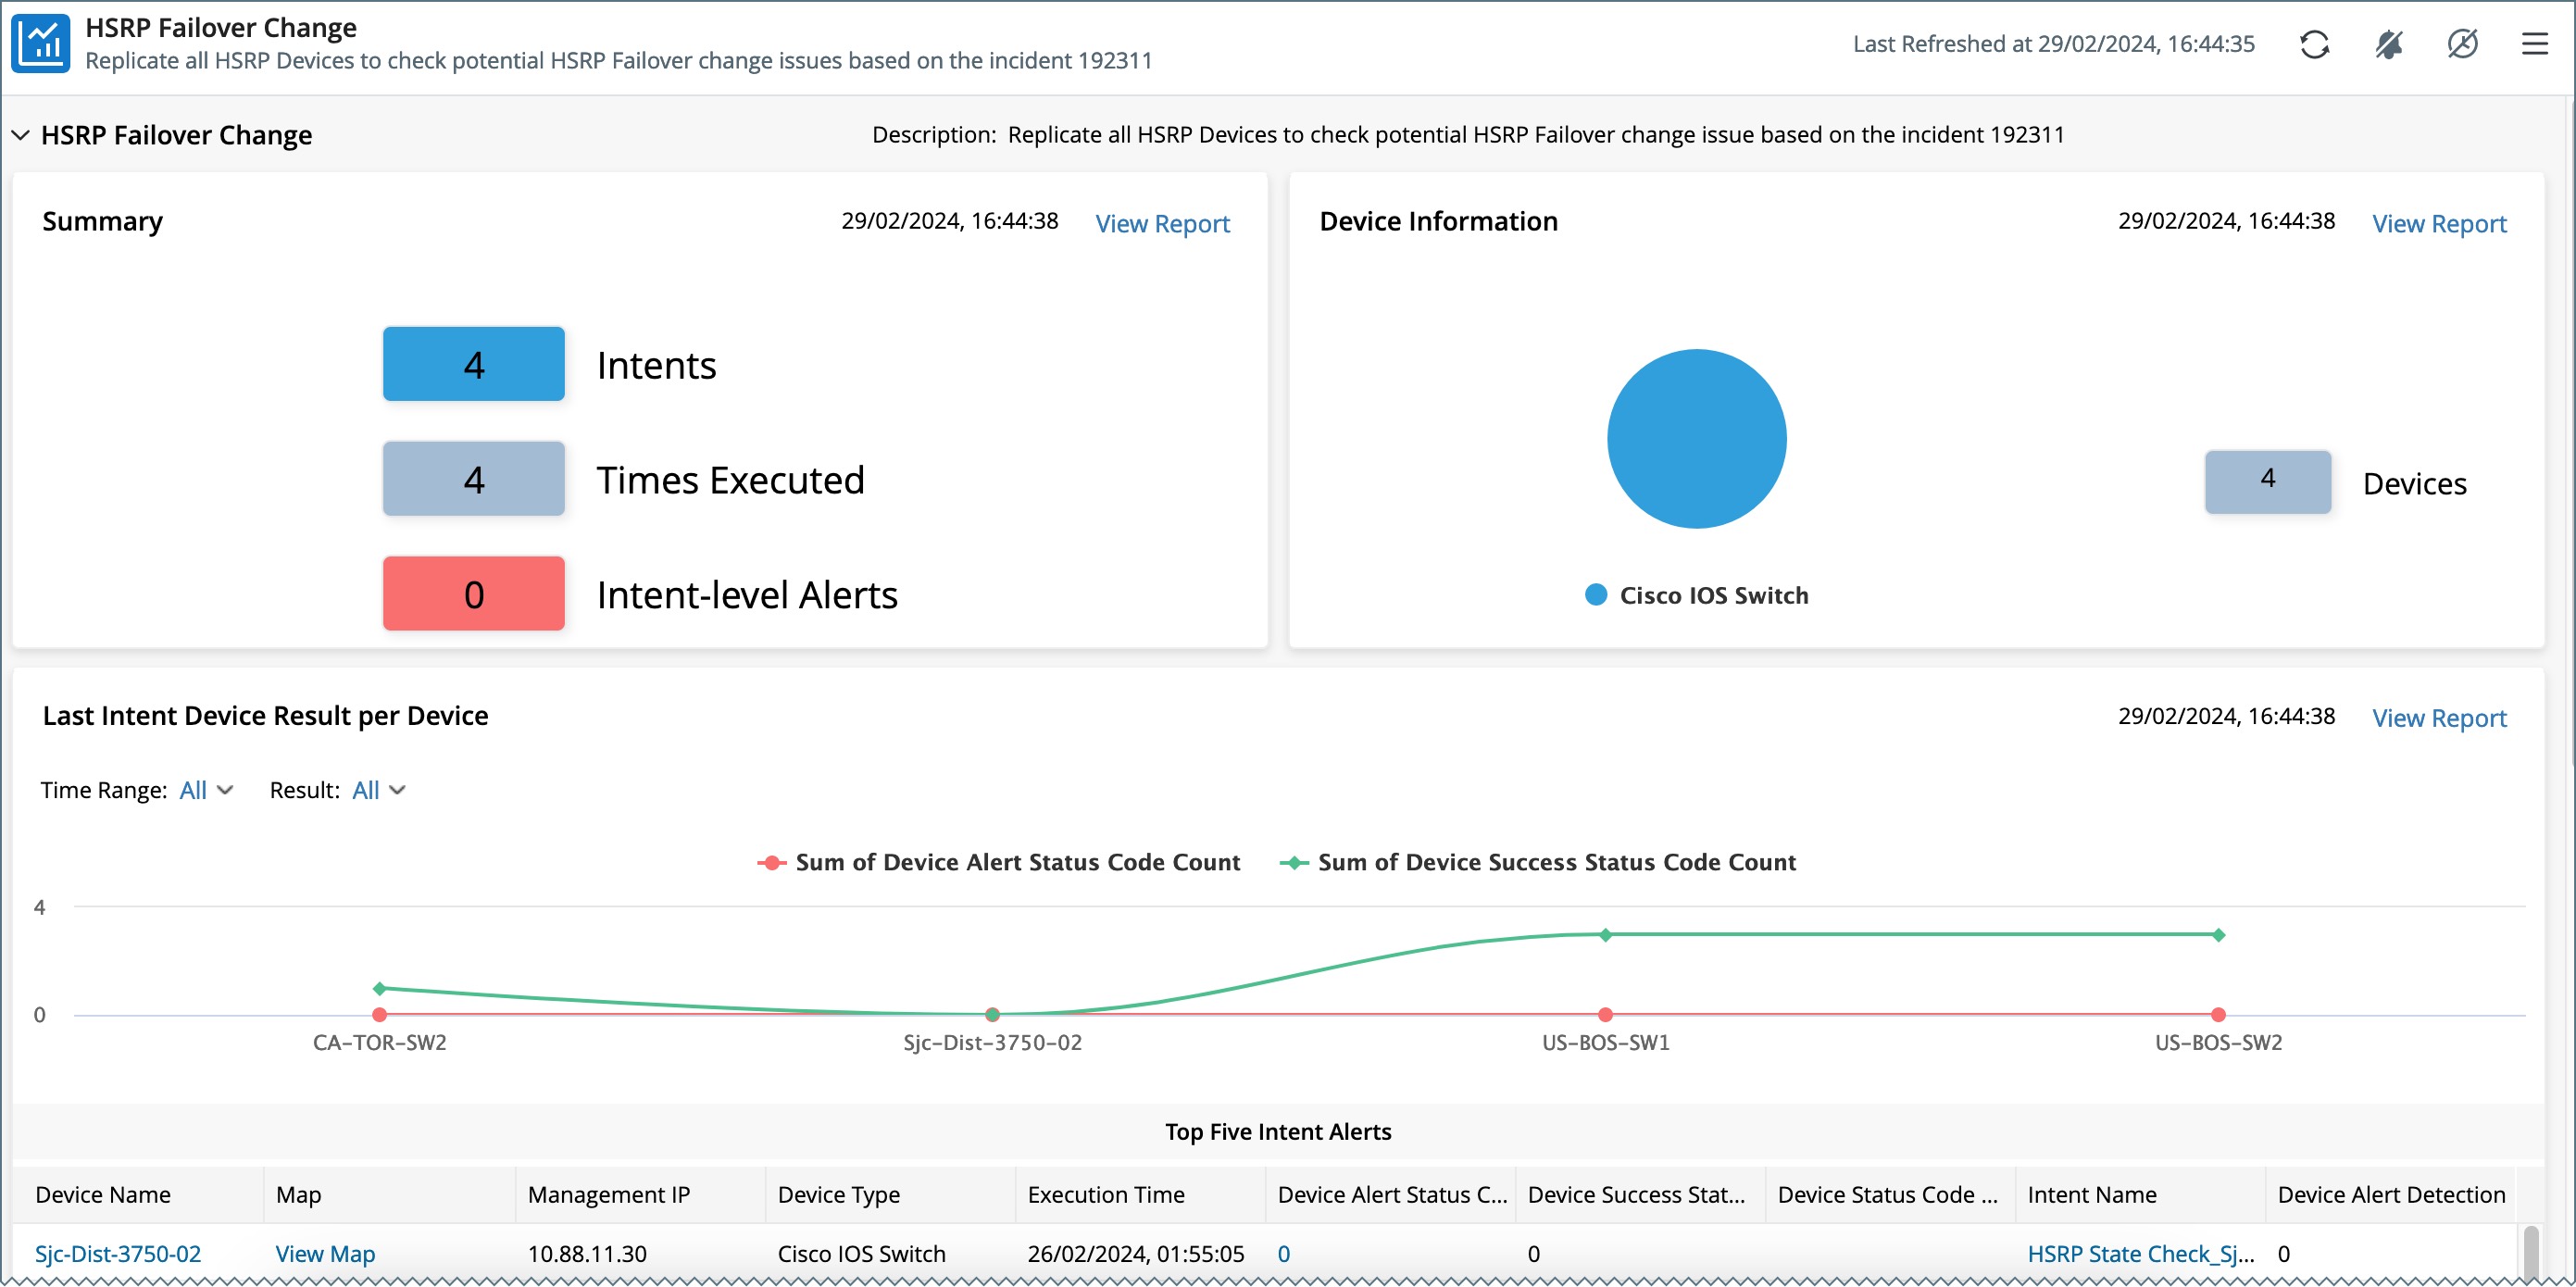The height and width of the screenshot is (1287, 2576).
Task: Open View Report in Summary panel
Action: pyautogui.click(x=1162, y=223)
